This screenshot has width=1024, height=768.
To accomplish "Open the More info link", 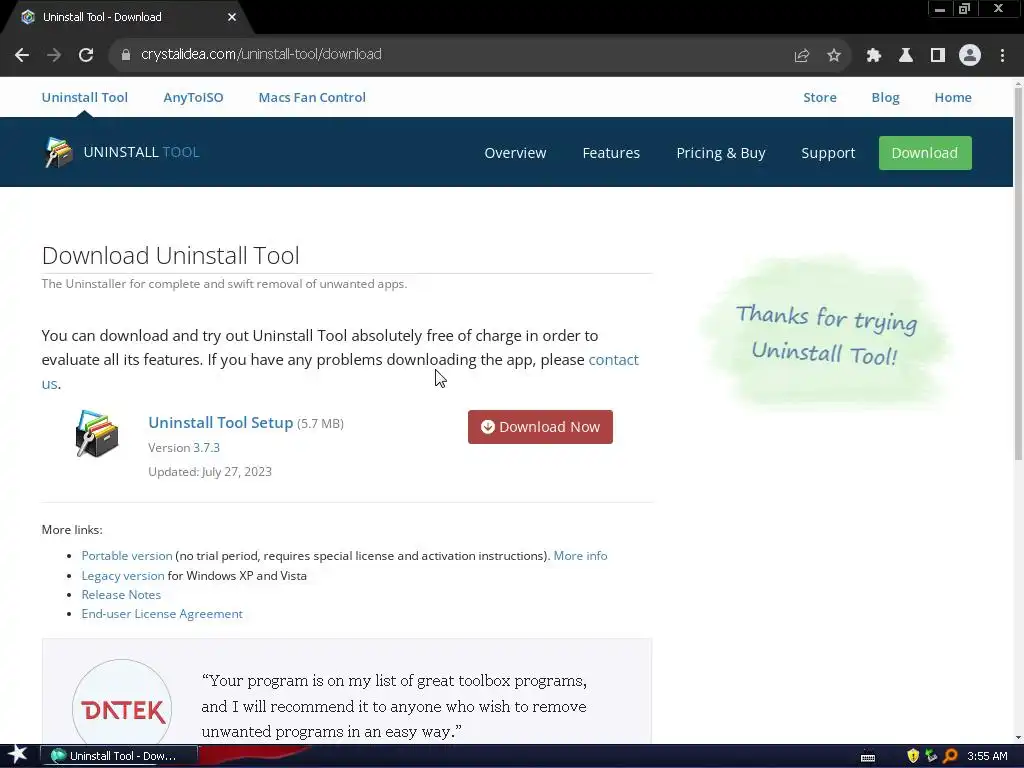I will (x=581, y=556).
